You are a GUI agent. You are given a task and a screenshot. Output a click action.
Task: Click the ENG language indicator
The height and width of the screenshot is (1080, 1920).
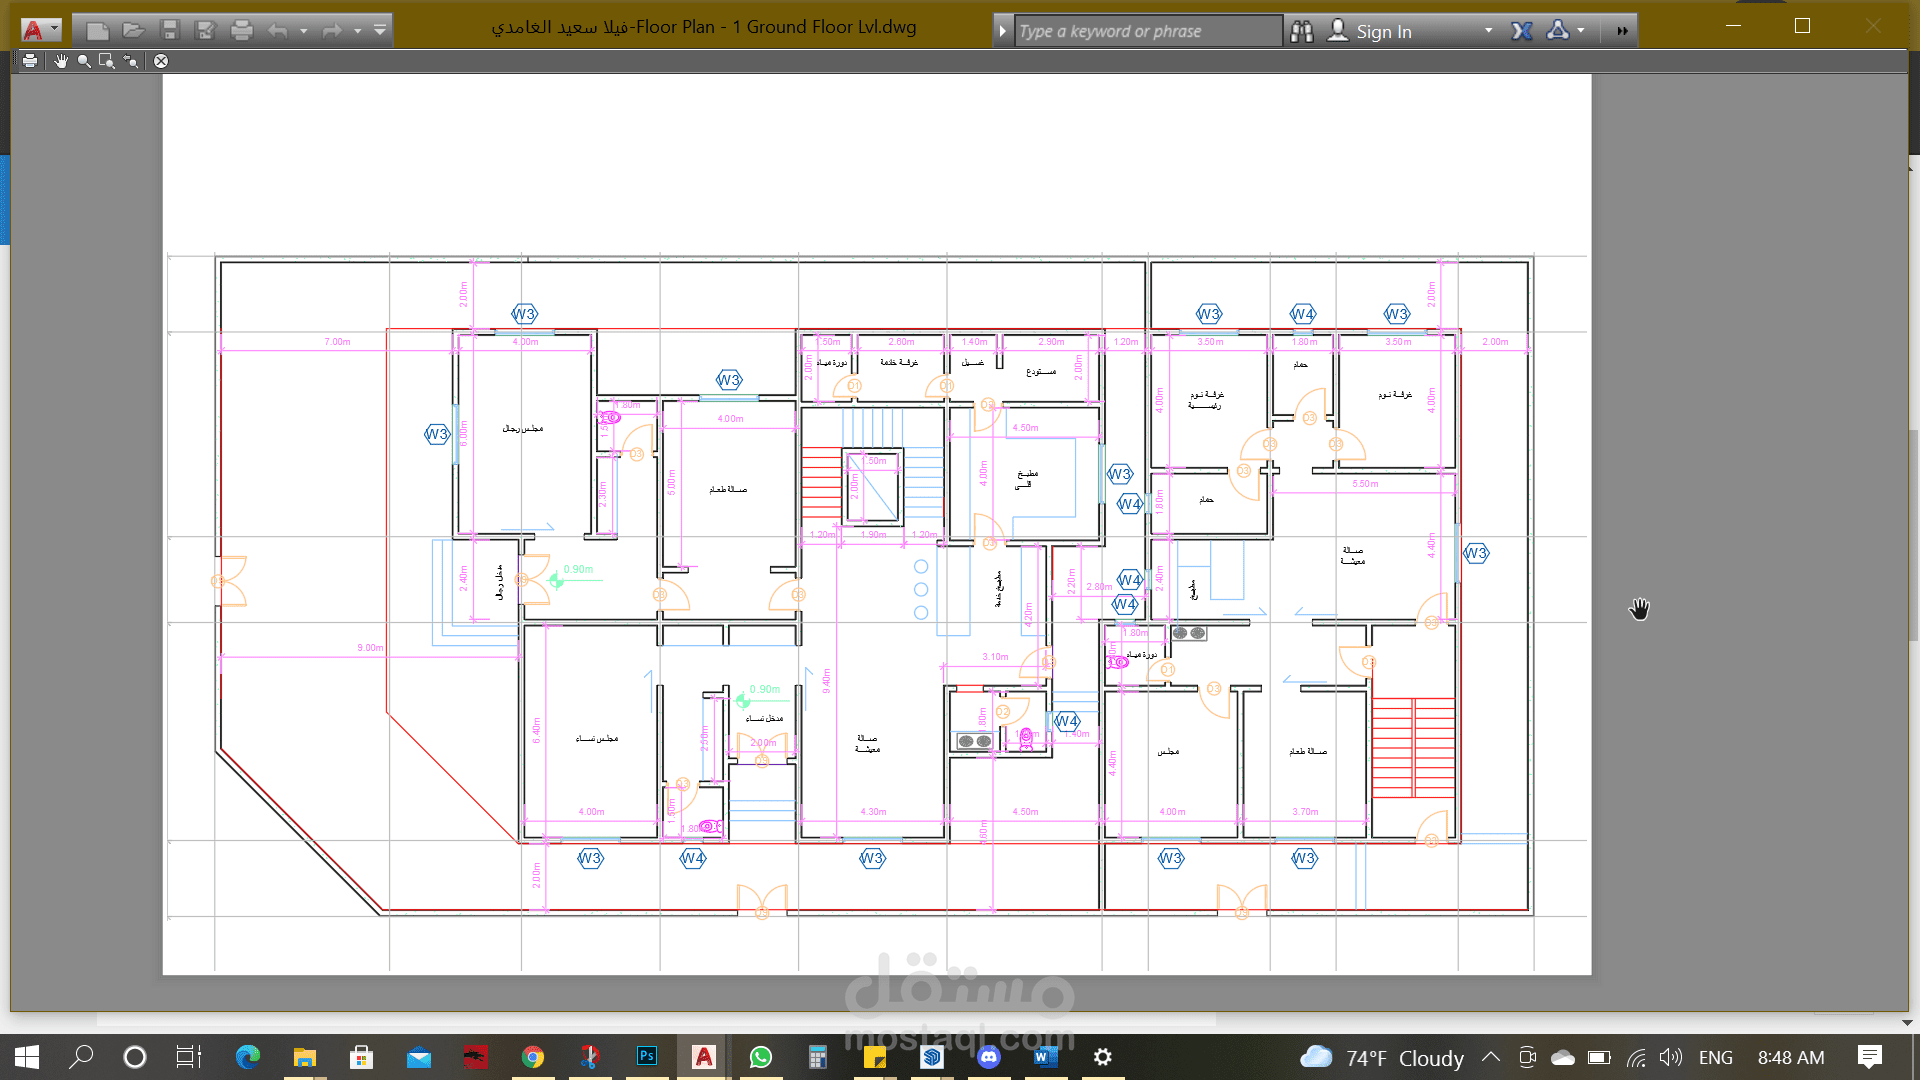click(1715, 1057)
